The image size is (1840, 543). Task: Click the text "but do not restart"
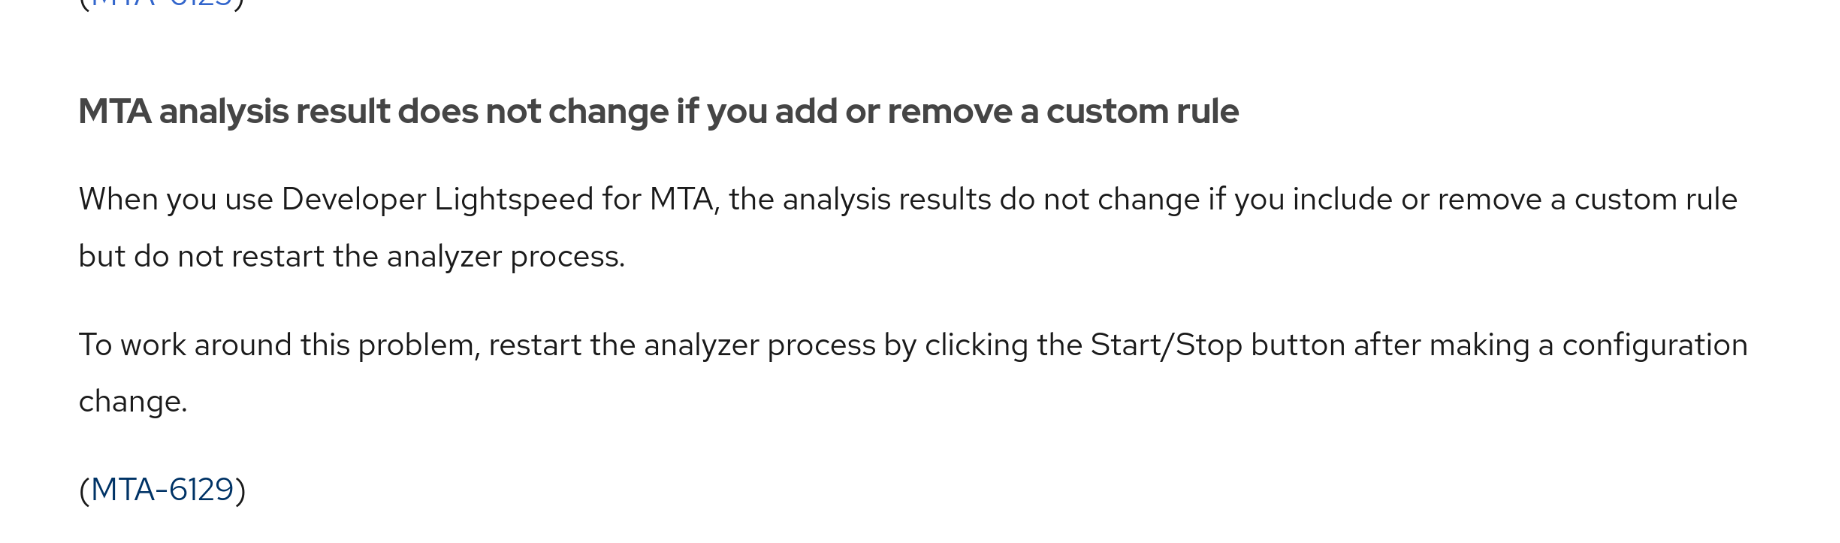(201, 256)
